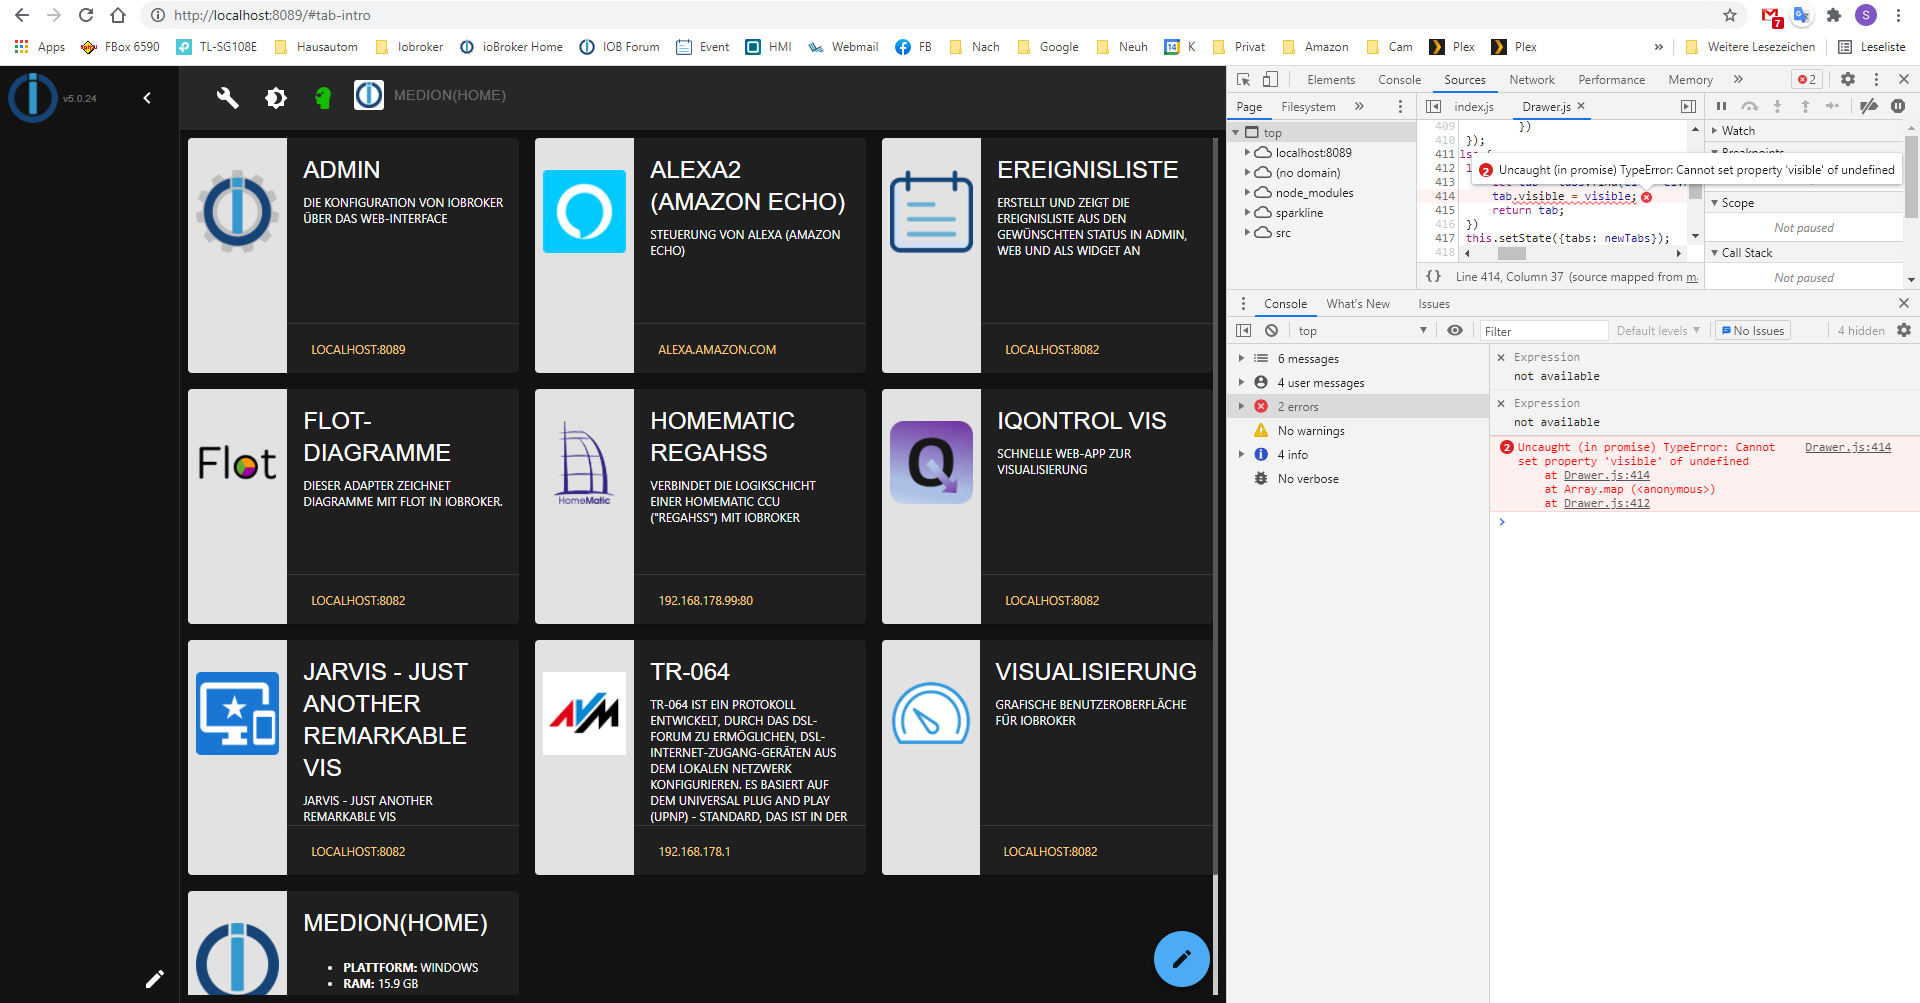
Task: Expand the localhost:8089 tree node
Action: (1247, 153)
